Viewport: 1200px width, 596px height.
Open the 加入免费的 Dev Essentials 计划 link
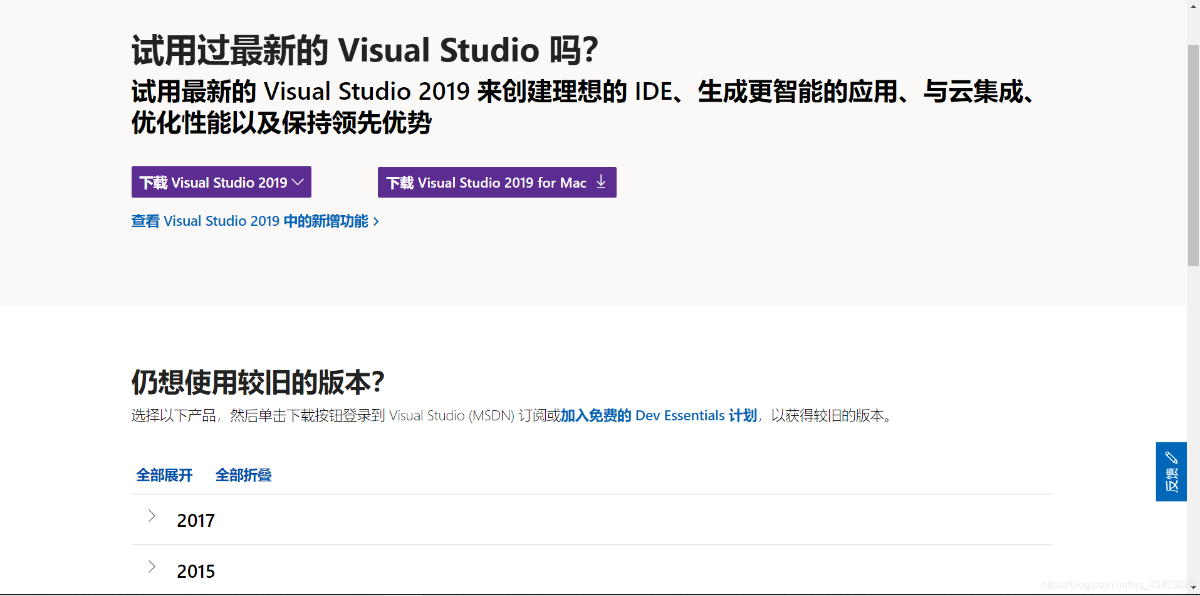658,416
